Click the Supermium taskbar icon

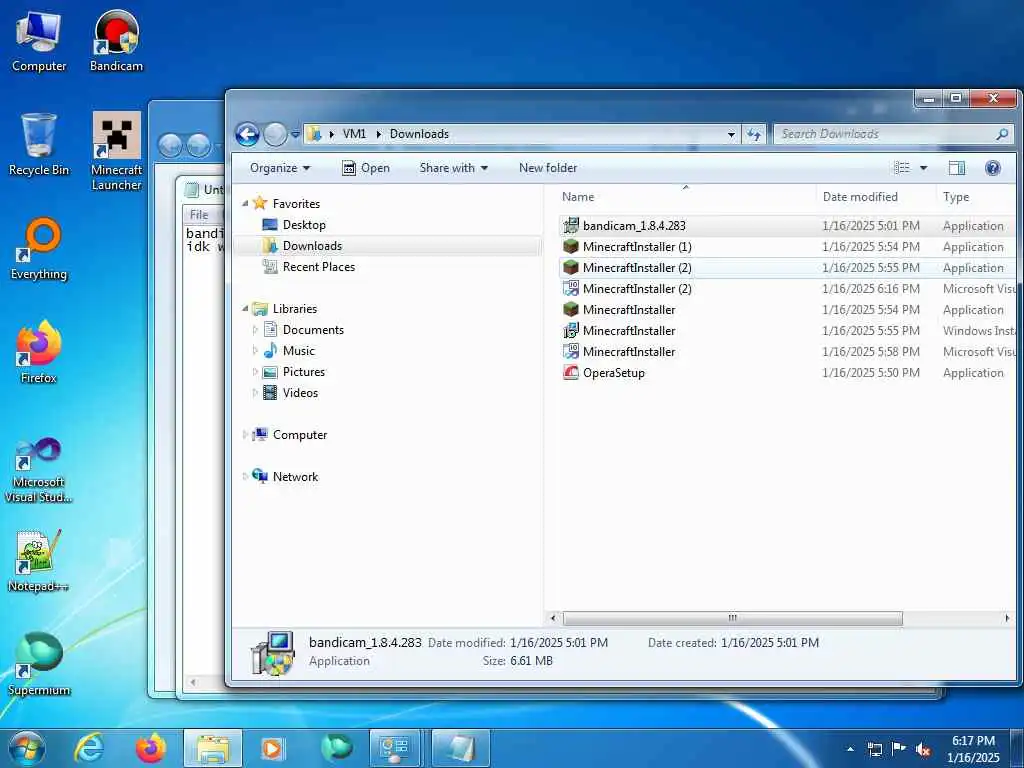(x=337, y=748)
